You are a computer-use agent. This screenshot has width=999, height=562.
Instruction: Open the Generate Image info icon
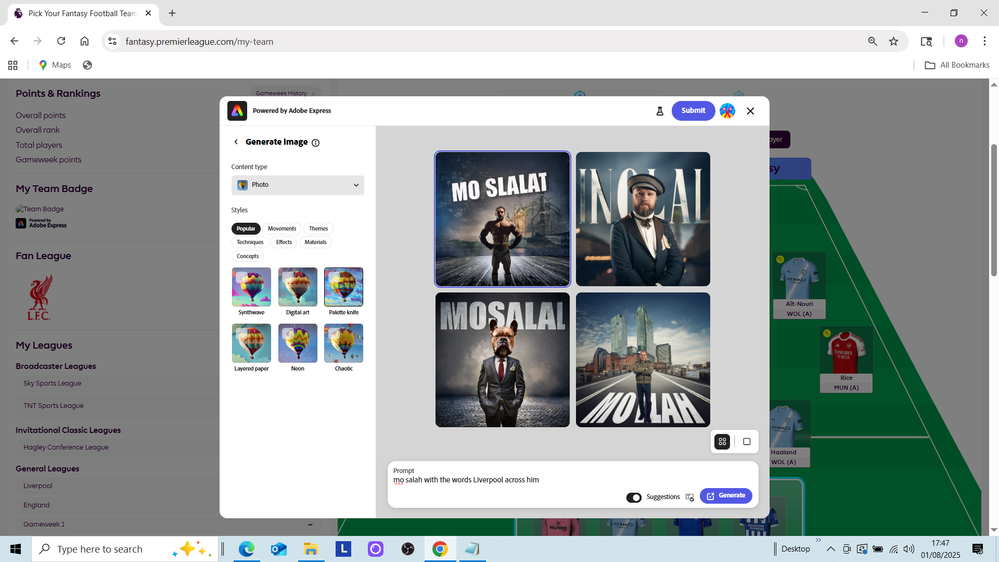pos(315,143)
